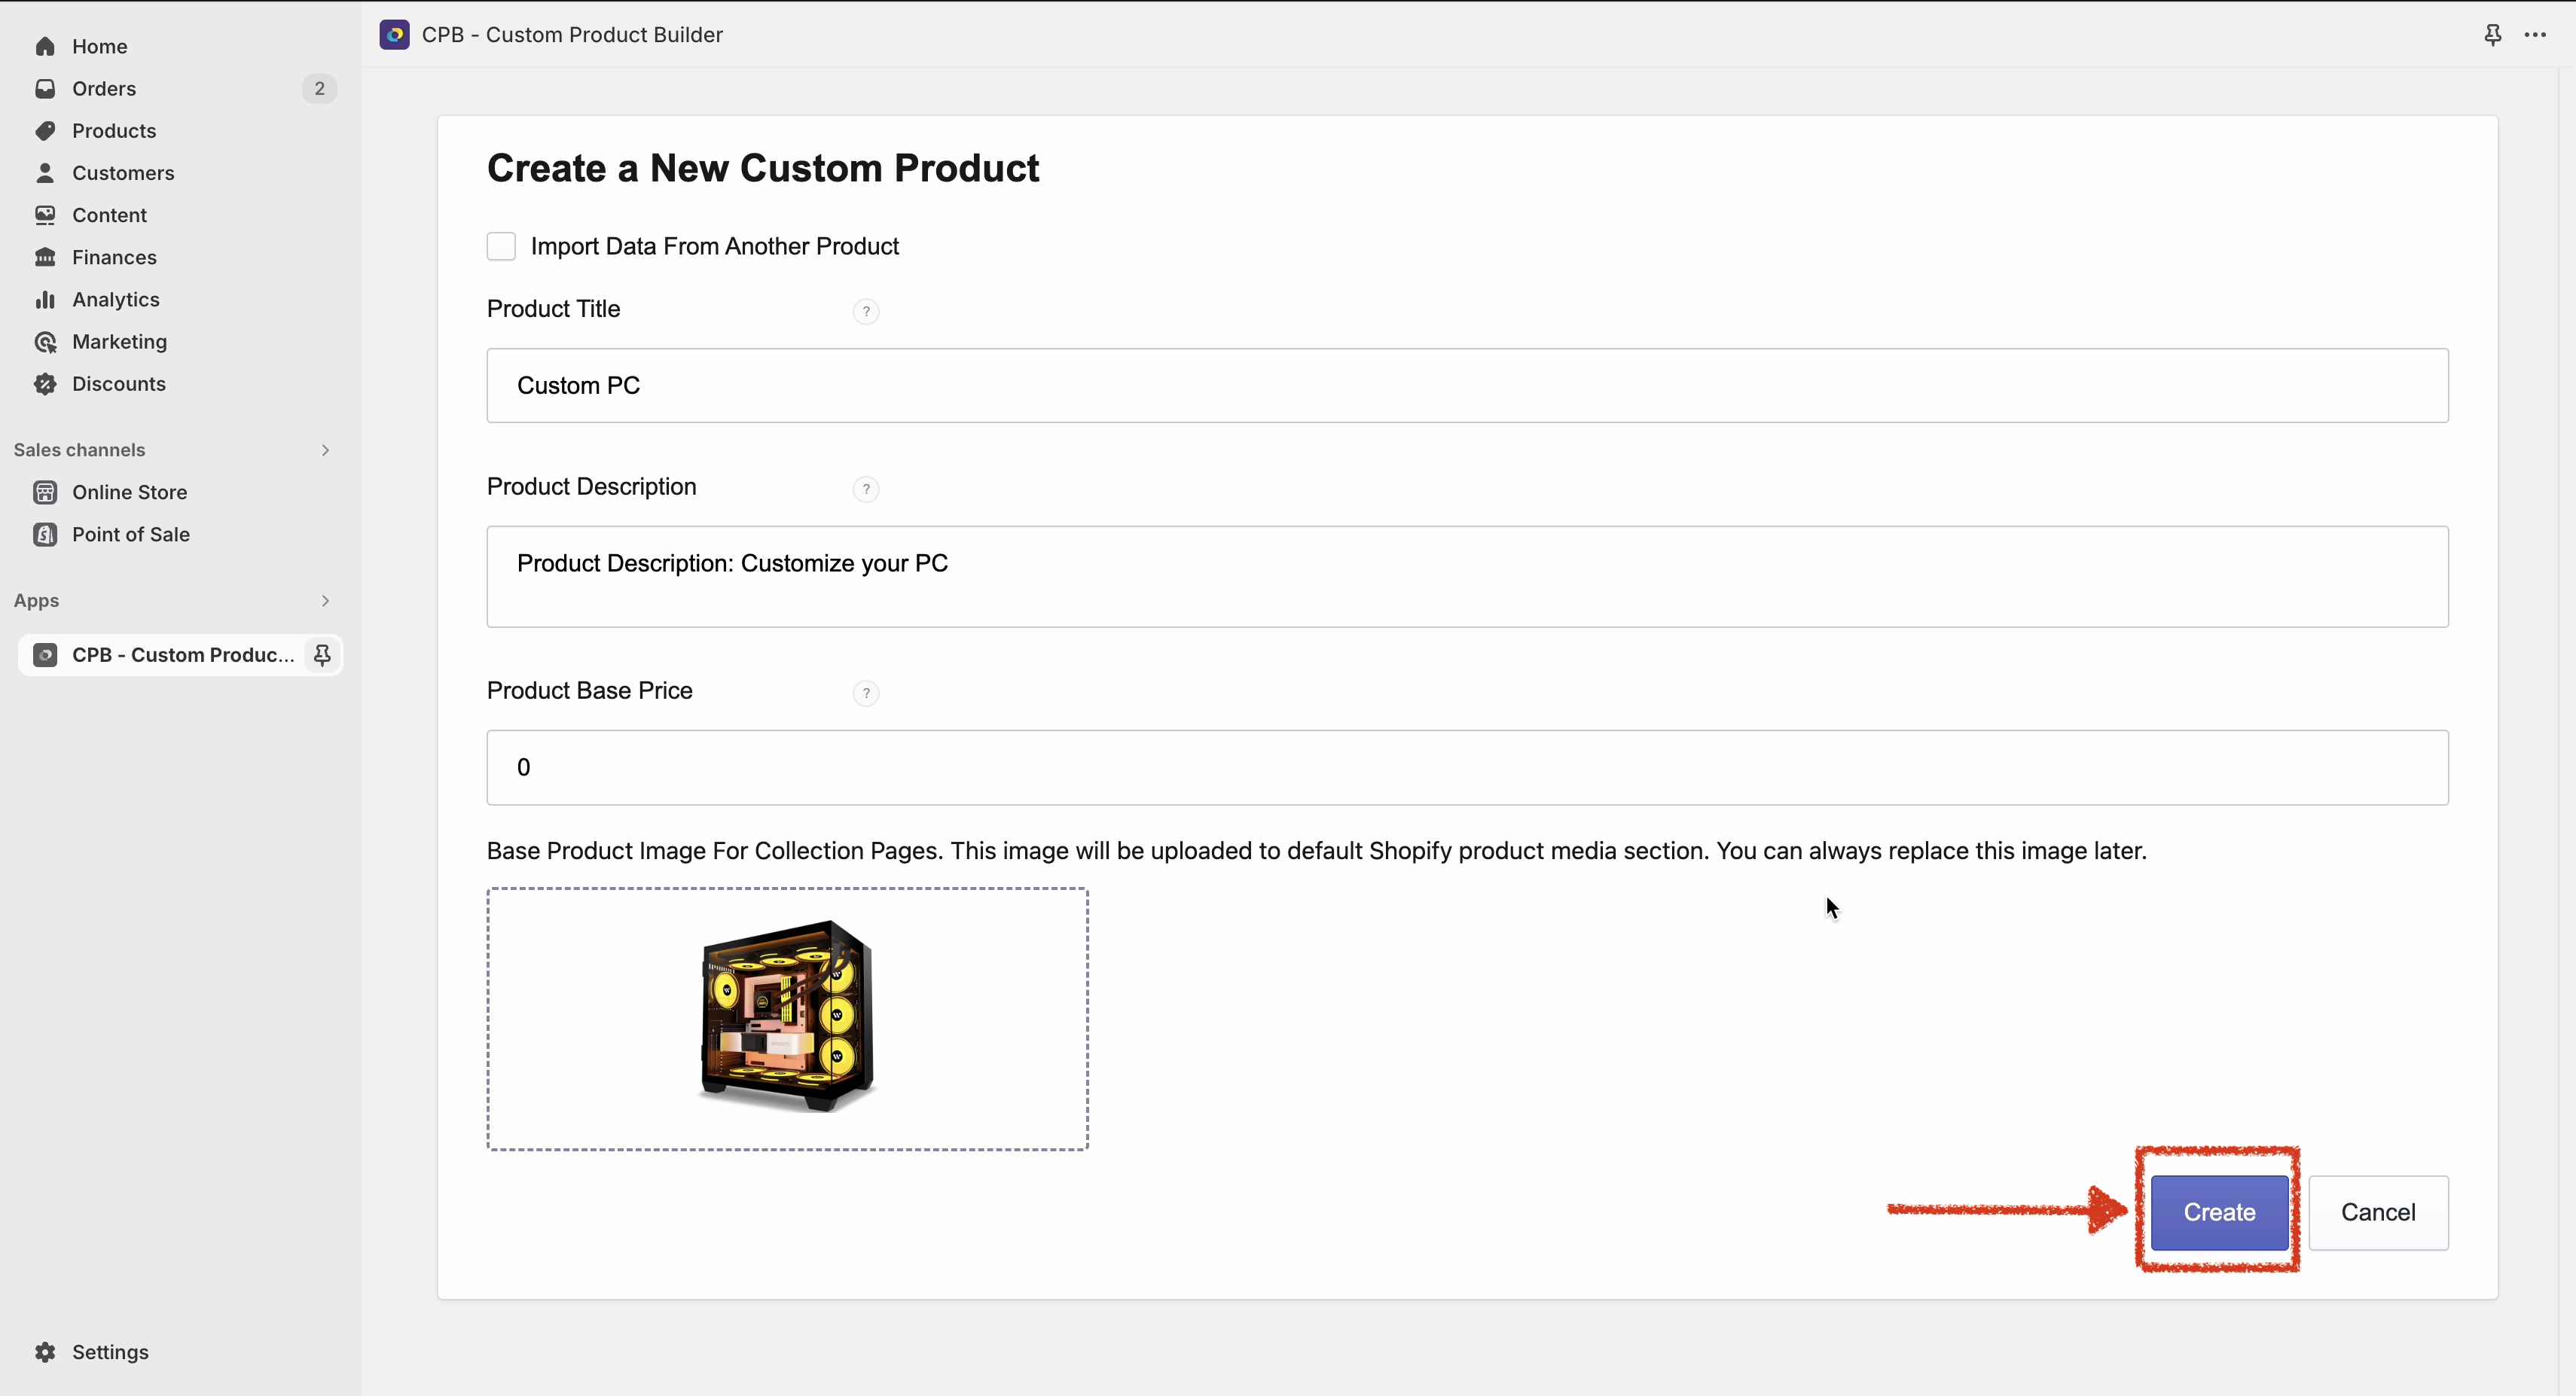The width and height of the screenshot is (2576, 1396).
Task: Open Analytics from the sidebar
Action: tap(116, 300)
